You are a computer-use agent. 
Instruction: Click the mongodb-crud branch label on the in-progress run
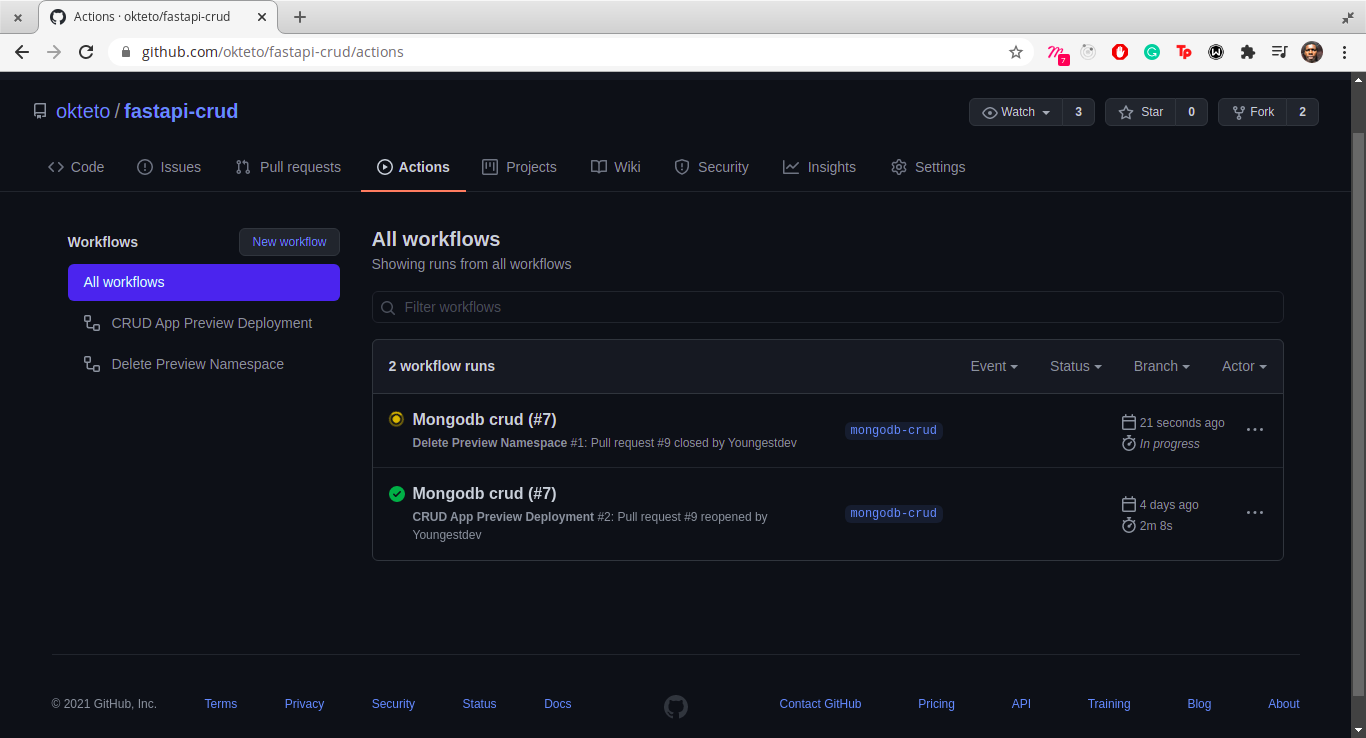pos(893,431)
